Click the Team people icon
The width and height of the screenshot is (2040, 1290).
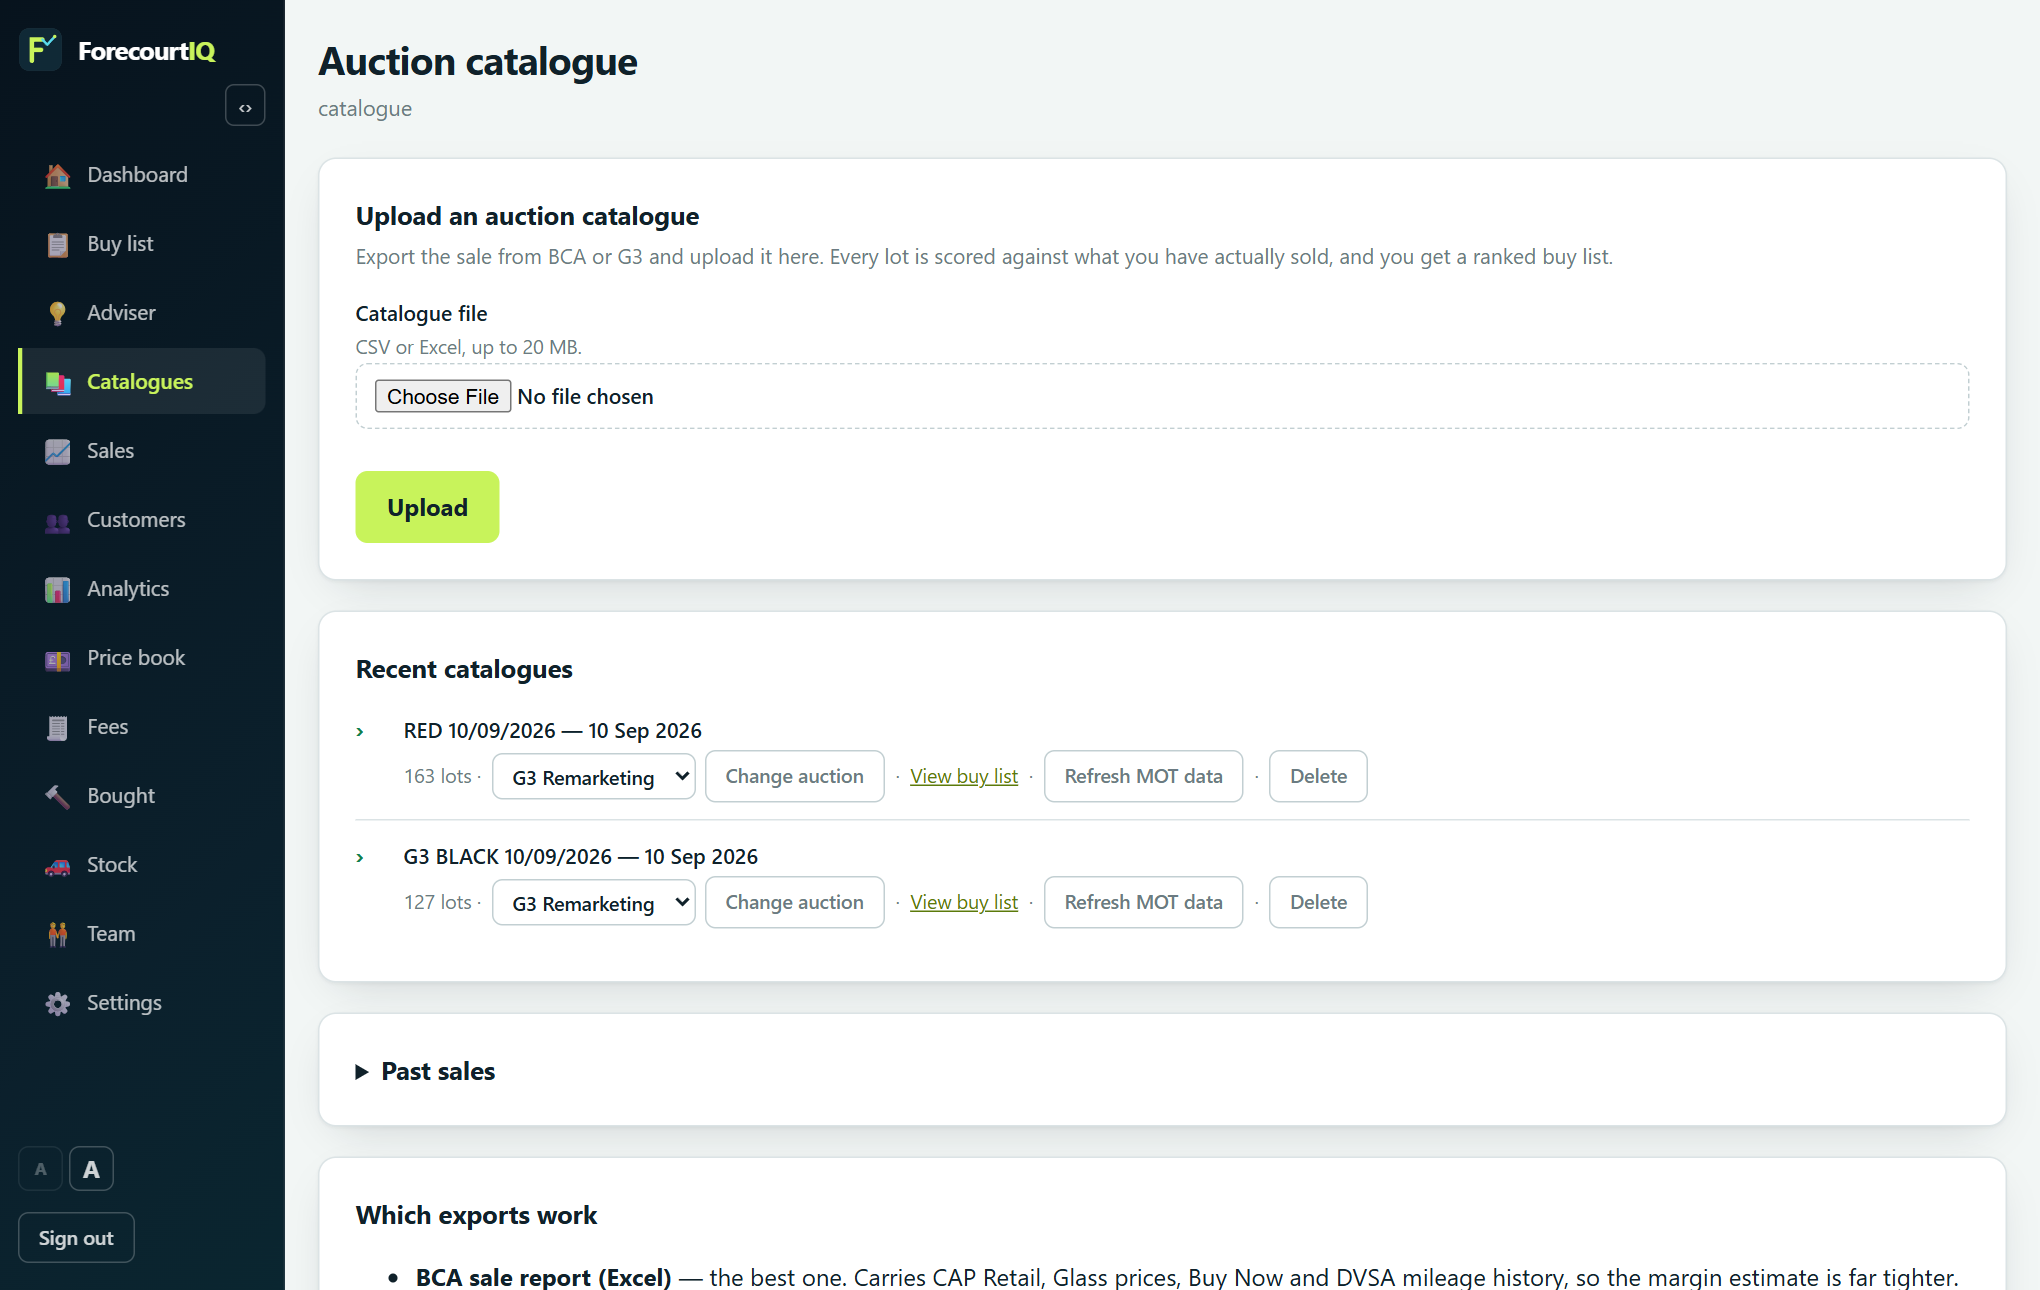(58, 934)
